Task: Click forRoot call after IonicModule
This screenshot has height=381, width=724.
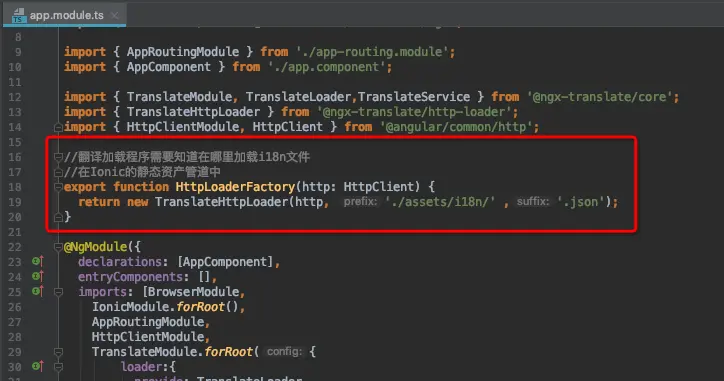Action: [200, 307]
